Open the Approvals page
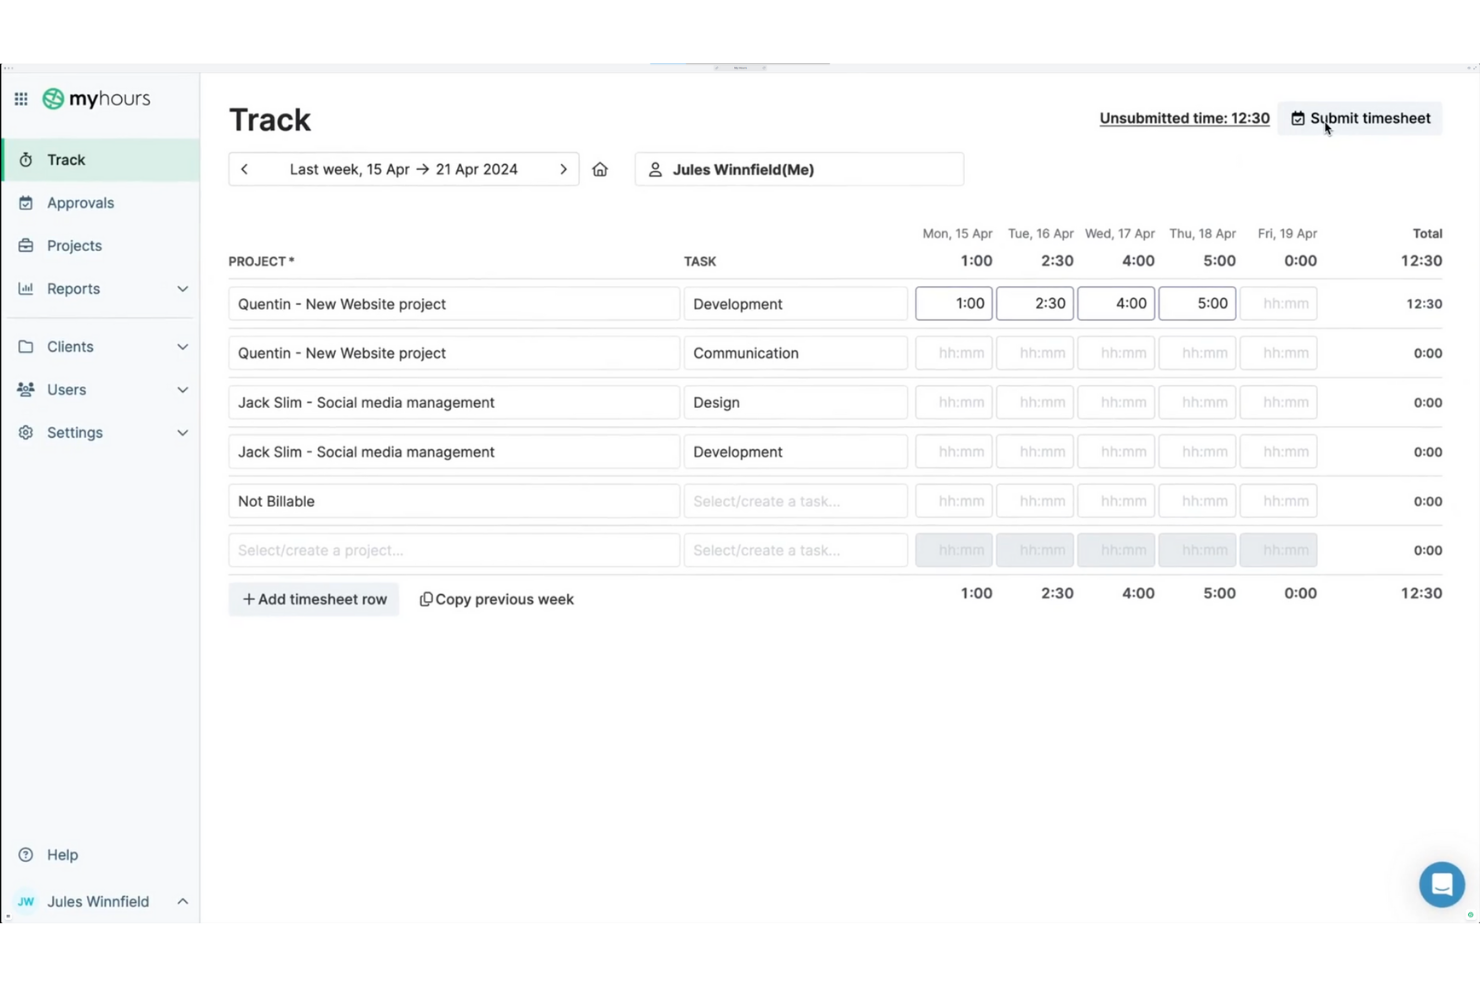Viewport: 1480px width, 987px height. pyautogui.click(x=80, y=203)
